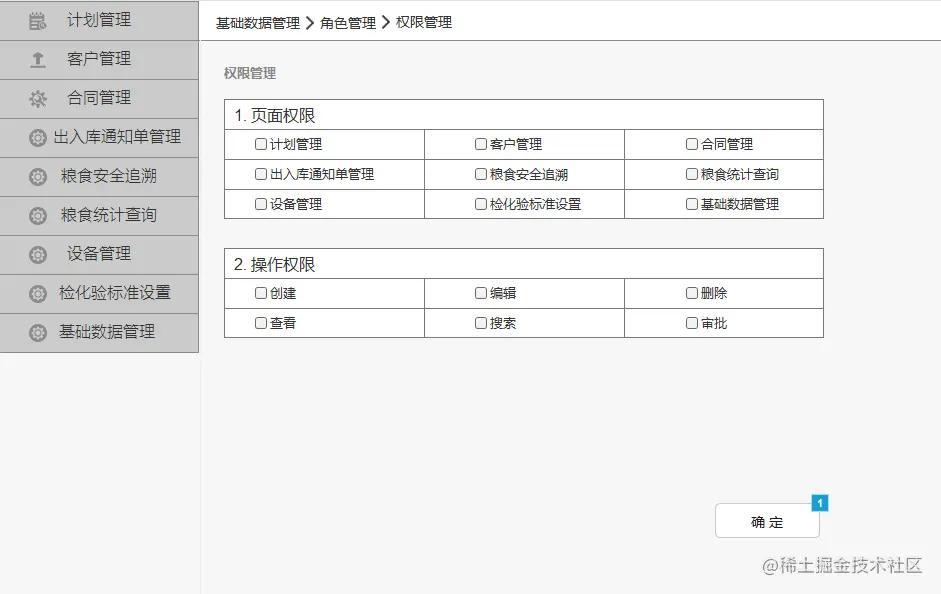This screenshot has width=941, height=594.
Task: Click the round icon beside 设备管理
Action: click(x=38, y=255)
